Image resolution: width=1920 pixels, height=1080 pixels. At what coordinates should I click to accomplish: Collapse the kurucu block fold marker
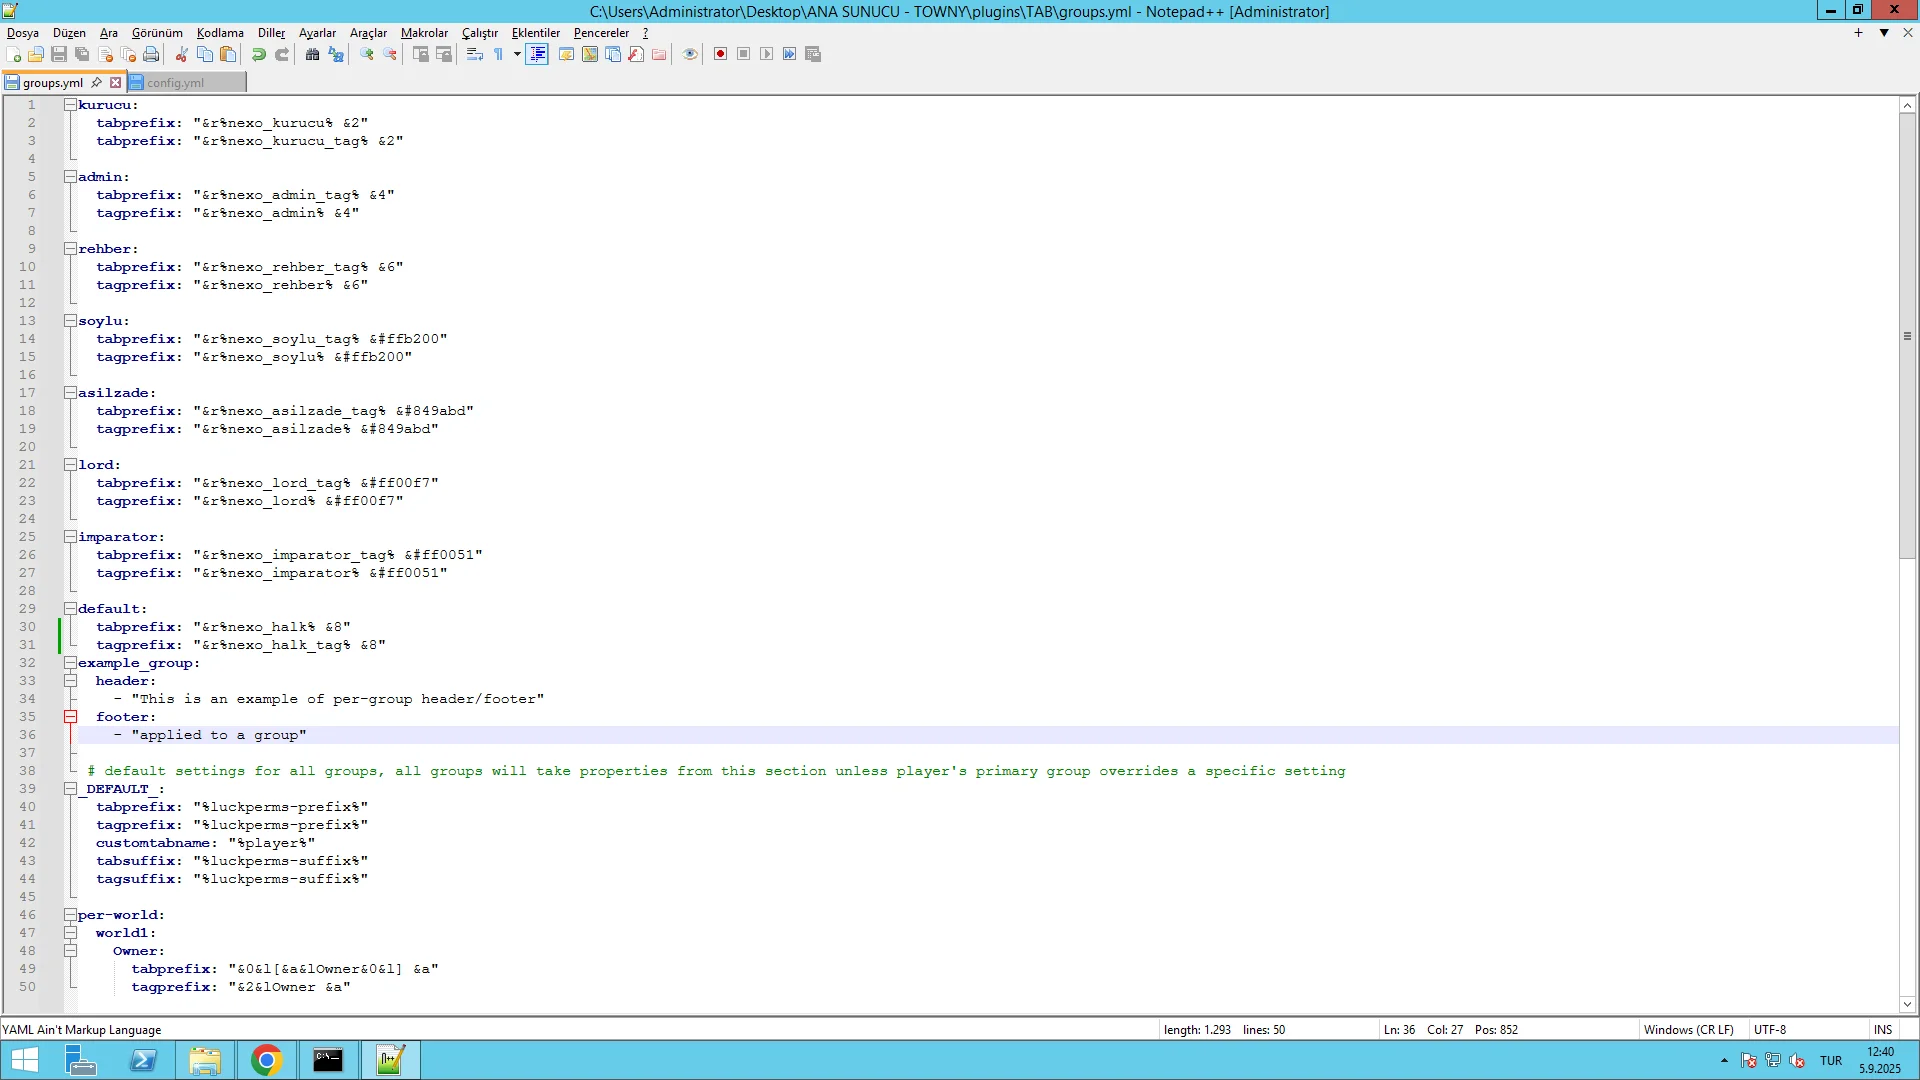71,105
